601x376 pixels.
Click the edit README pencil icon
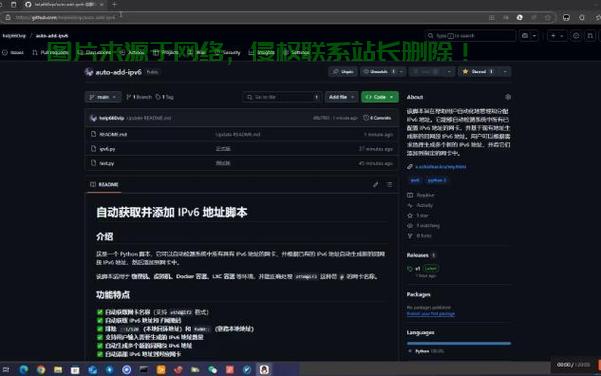pos(376,185)
